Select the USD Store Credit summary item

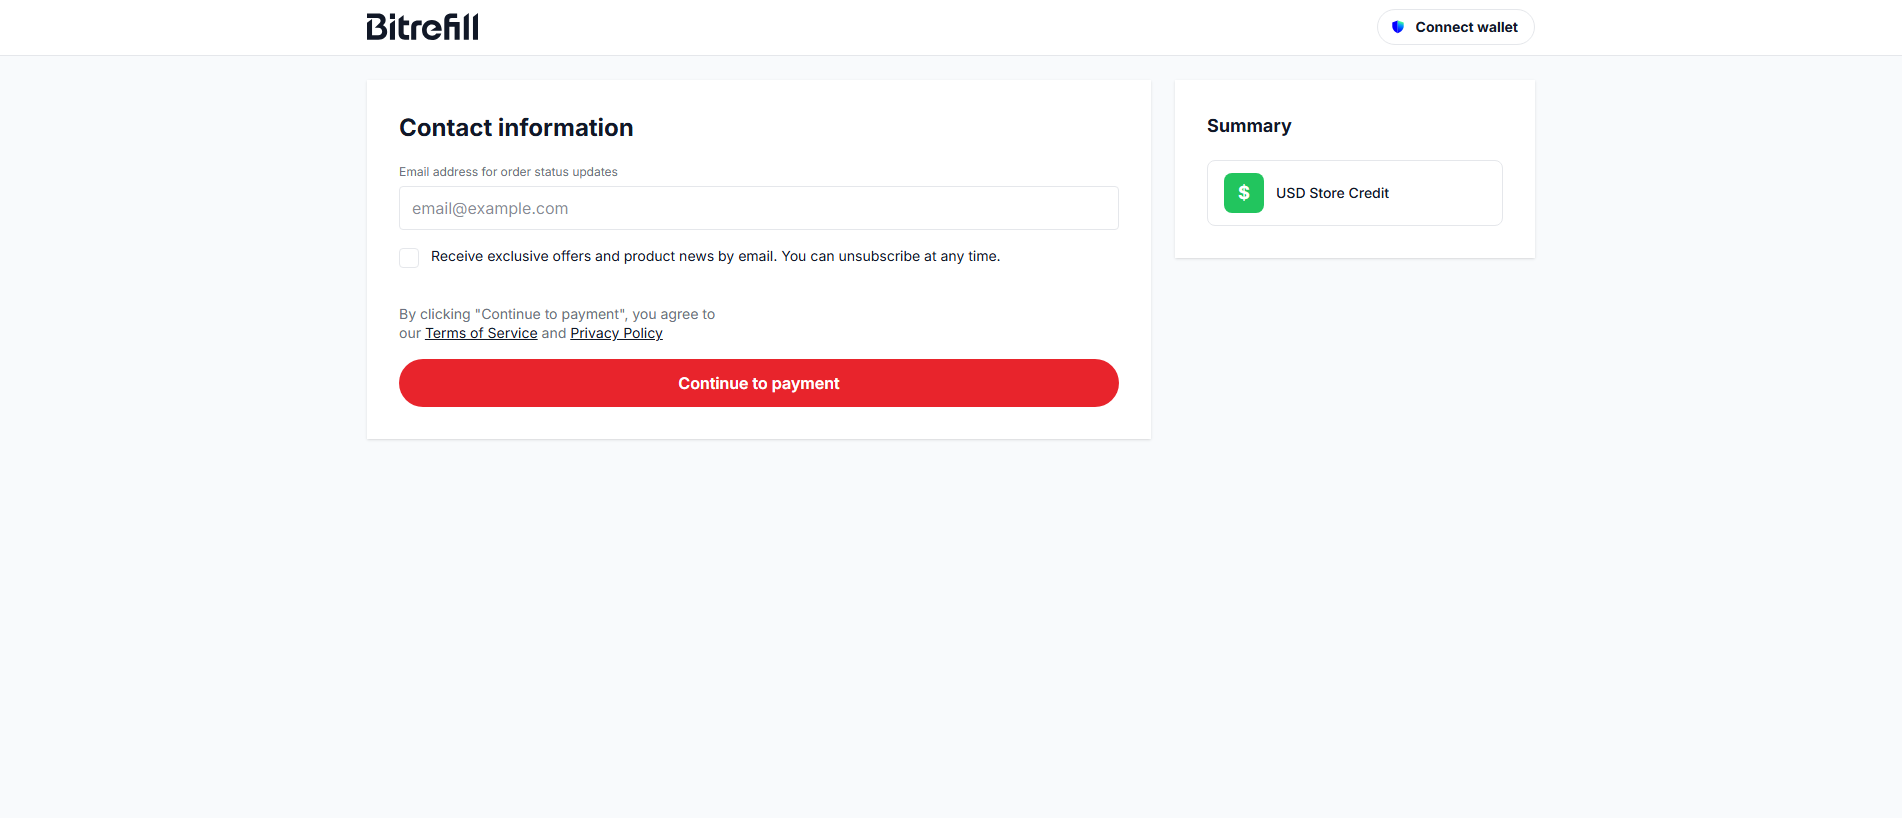click(x=1355, y=193)
